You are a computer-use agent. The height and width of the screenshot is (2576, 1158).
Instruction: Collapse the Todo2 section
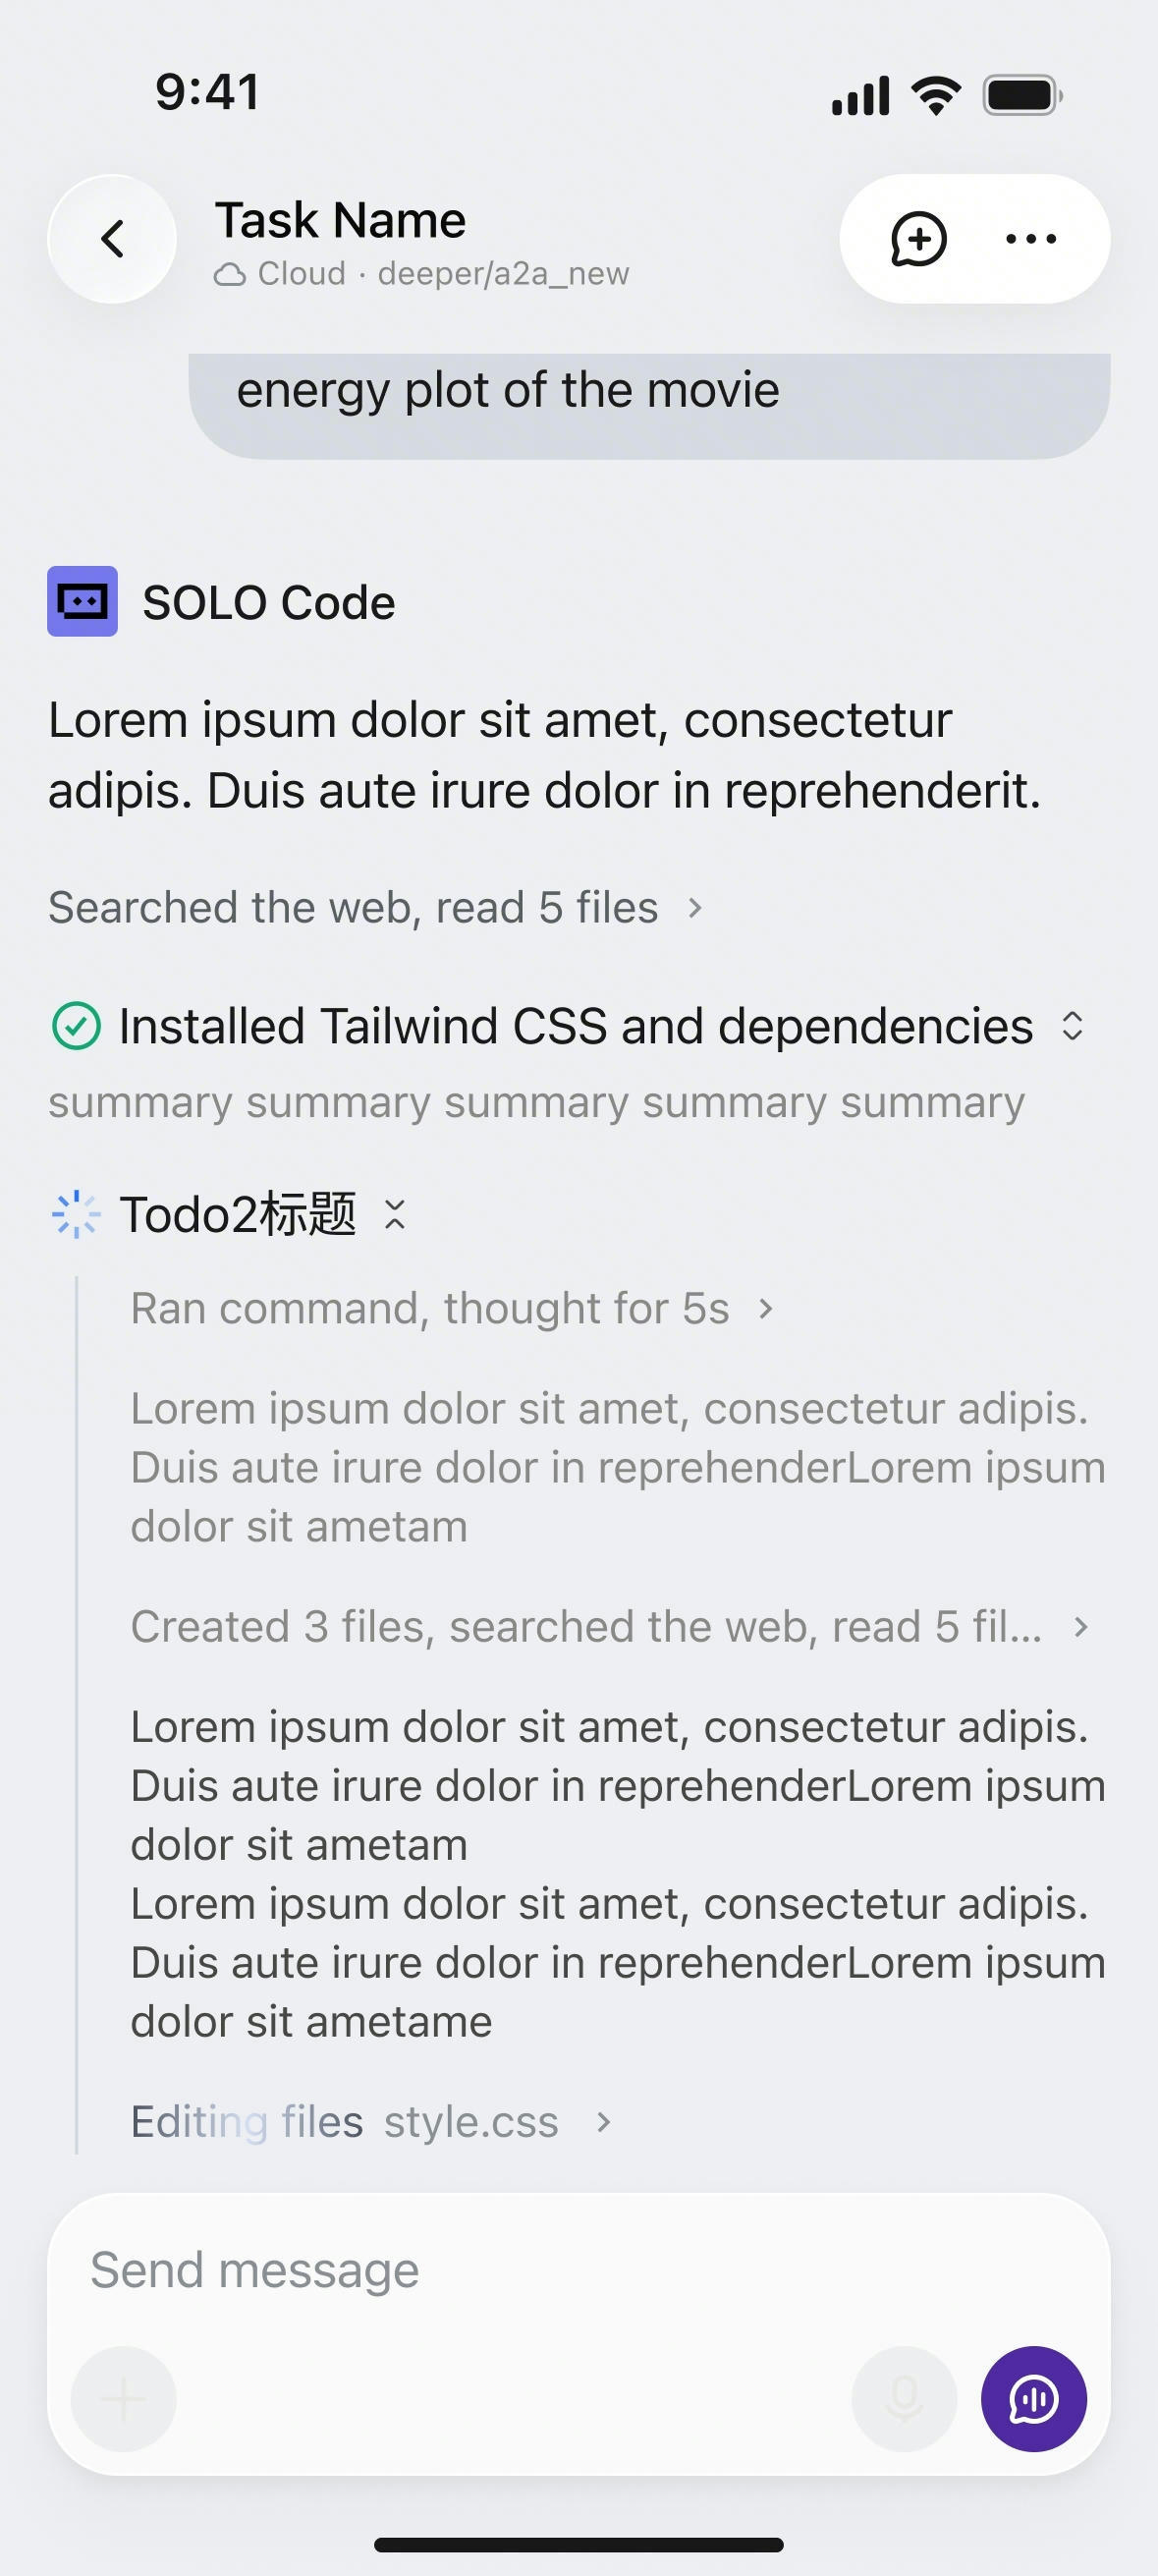(x=395, y=1215)
